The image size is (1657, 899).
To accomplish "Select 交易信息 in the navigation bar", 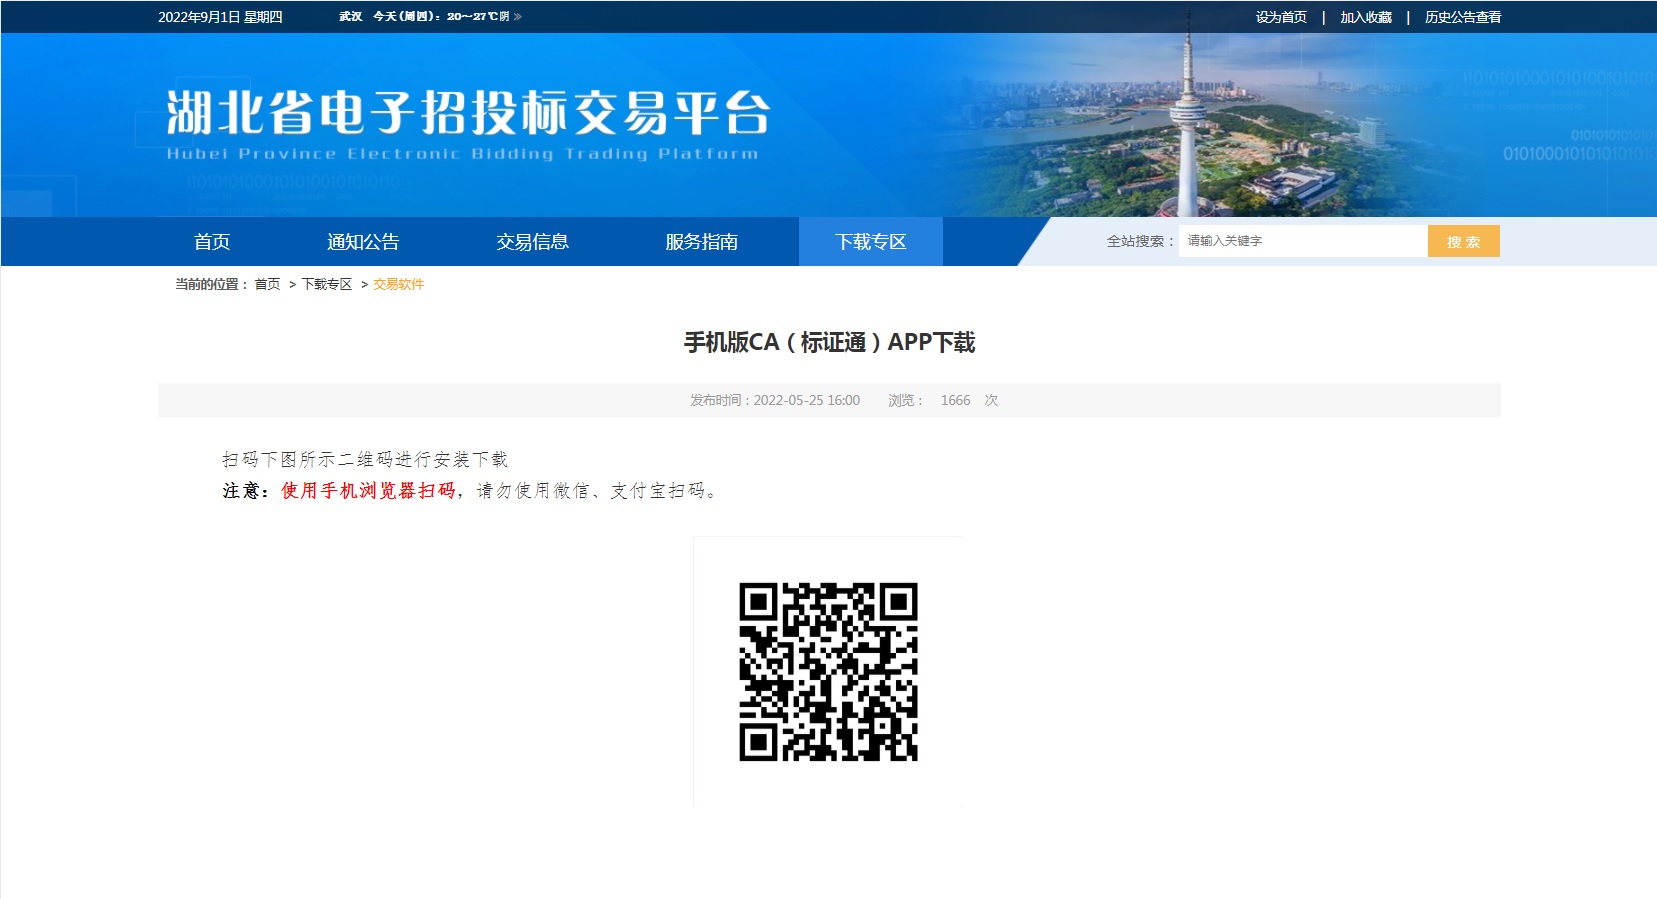I will (x=532, y=242).
